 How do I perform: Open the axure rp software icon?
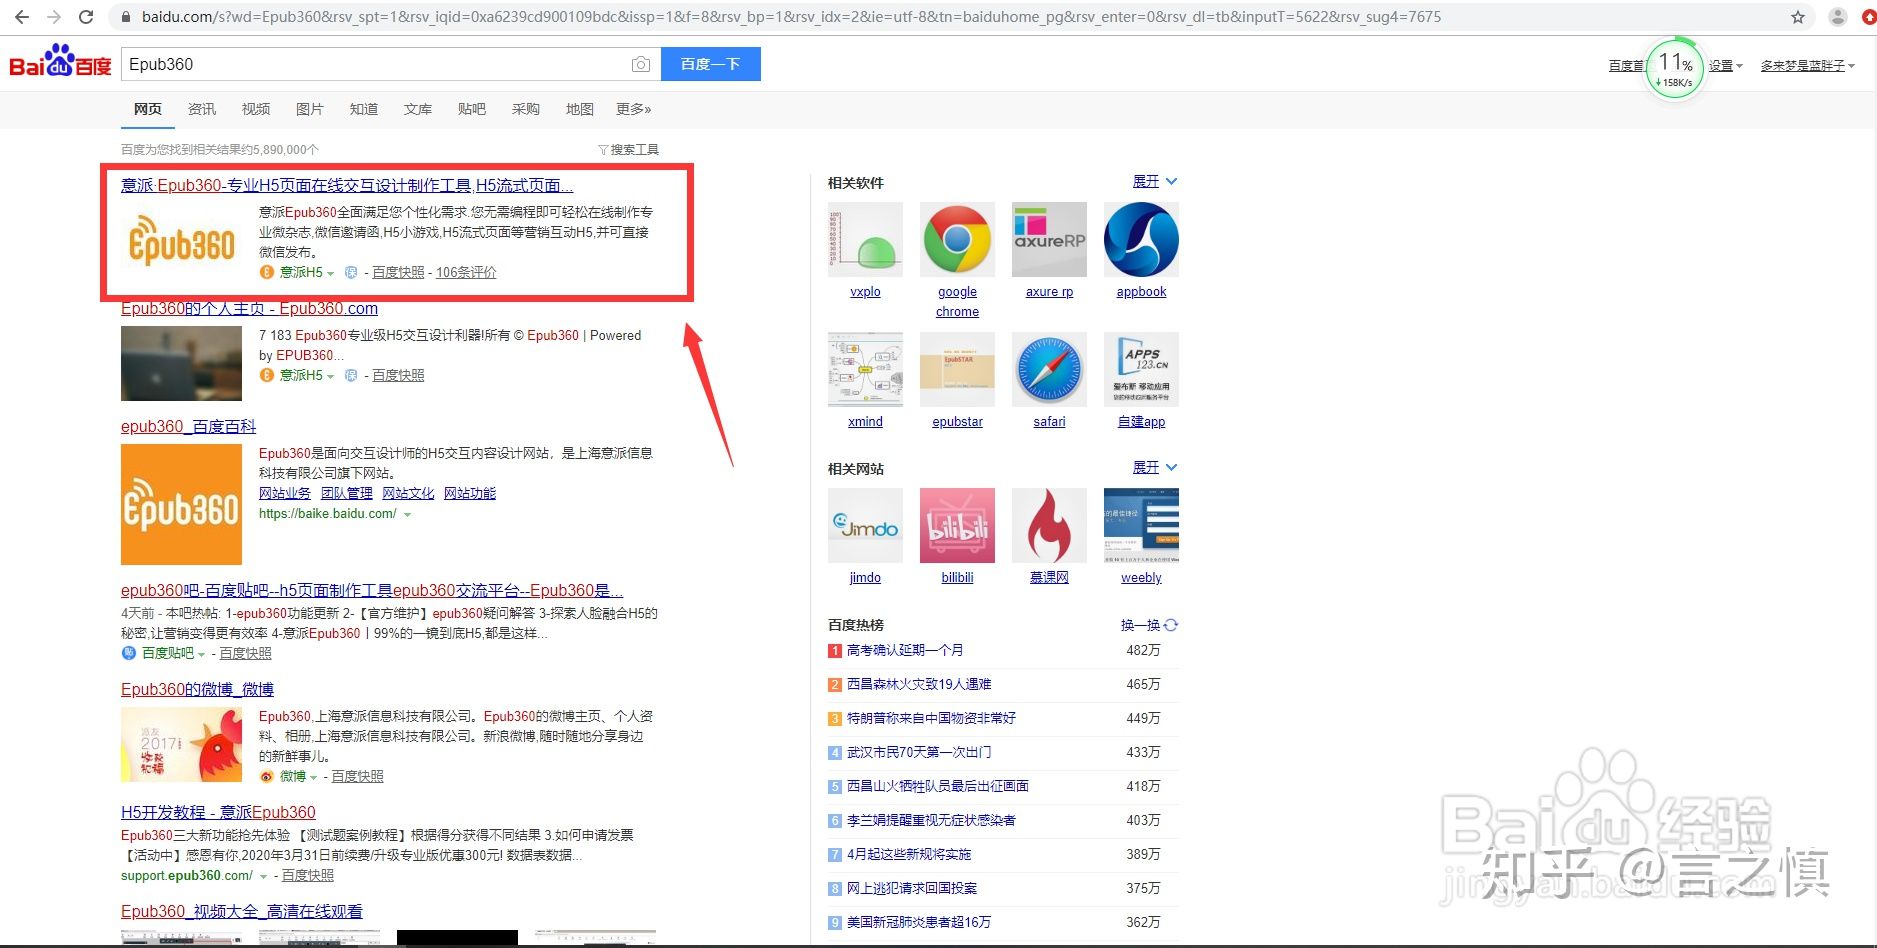[x=1049, y=239]
